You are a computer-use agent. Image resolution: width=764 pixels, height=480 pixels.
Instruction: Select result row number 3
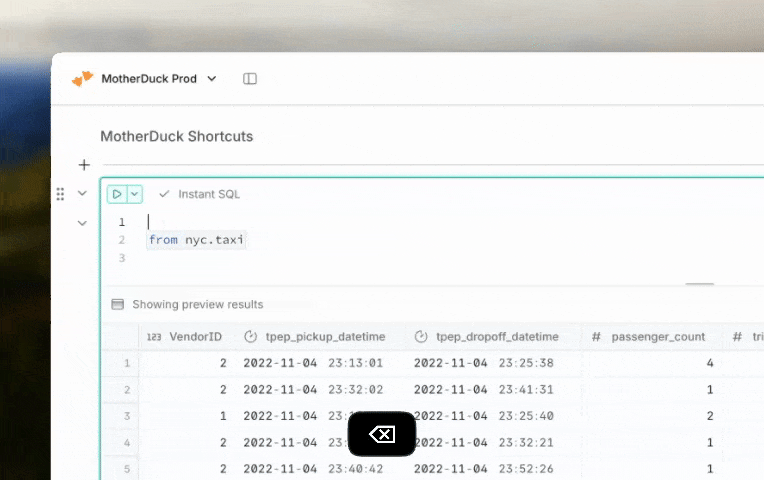[126, 416]
